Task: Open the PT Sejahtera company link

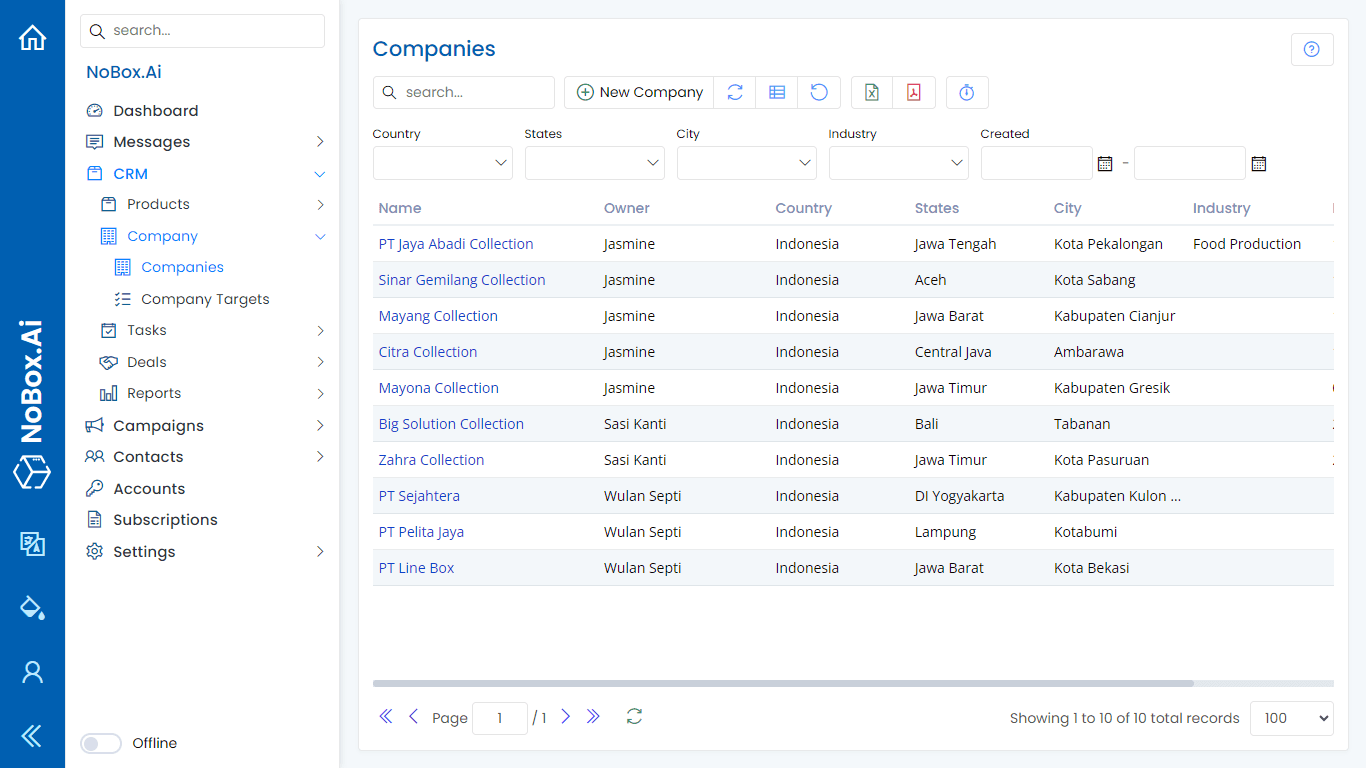Action: tap(420, 495)
